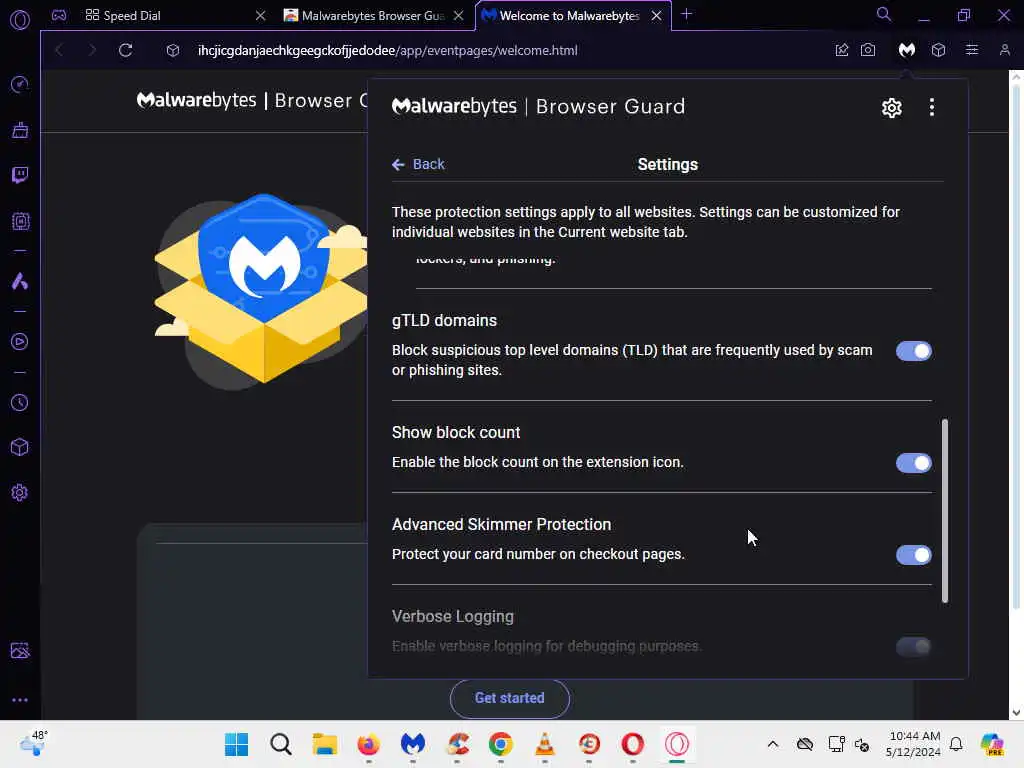Screen dimensions: 1024x768
Task: Open the profile account icon
Action: click(x=1004, y=50)
